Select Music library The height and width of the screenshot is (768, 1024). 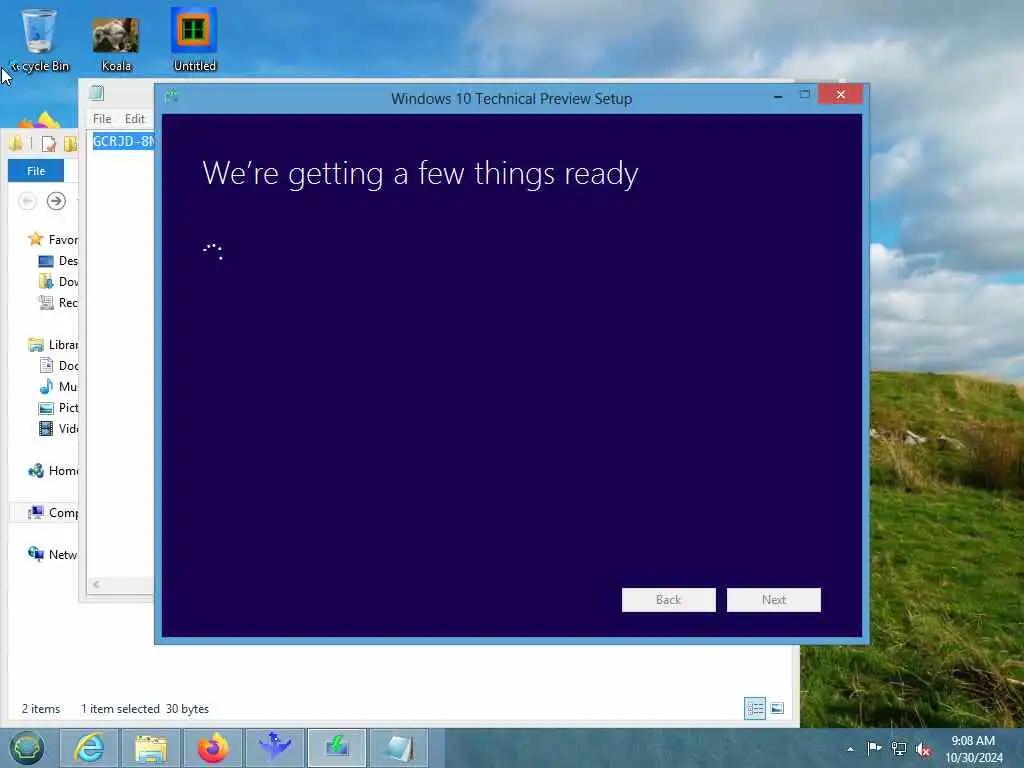pos(58,387)
